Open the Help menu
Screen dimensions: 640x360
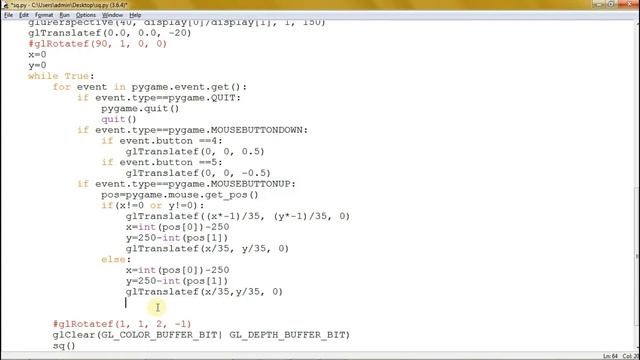(x=135, y=15)
